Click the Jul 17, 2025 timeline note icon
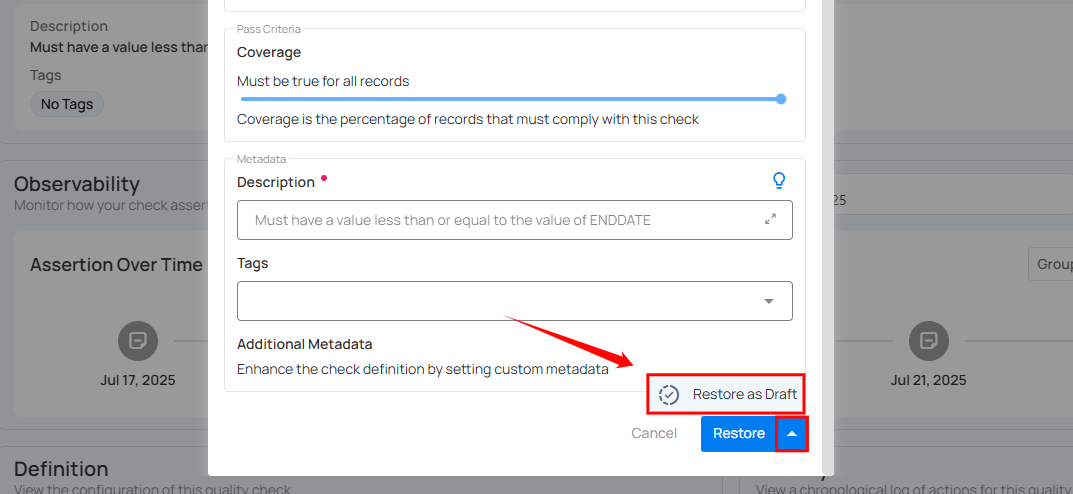 point(138,341)
